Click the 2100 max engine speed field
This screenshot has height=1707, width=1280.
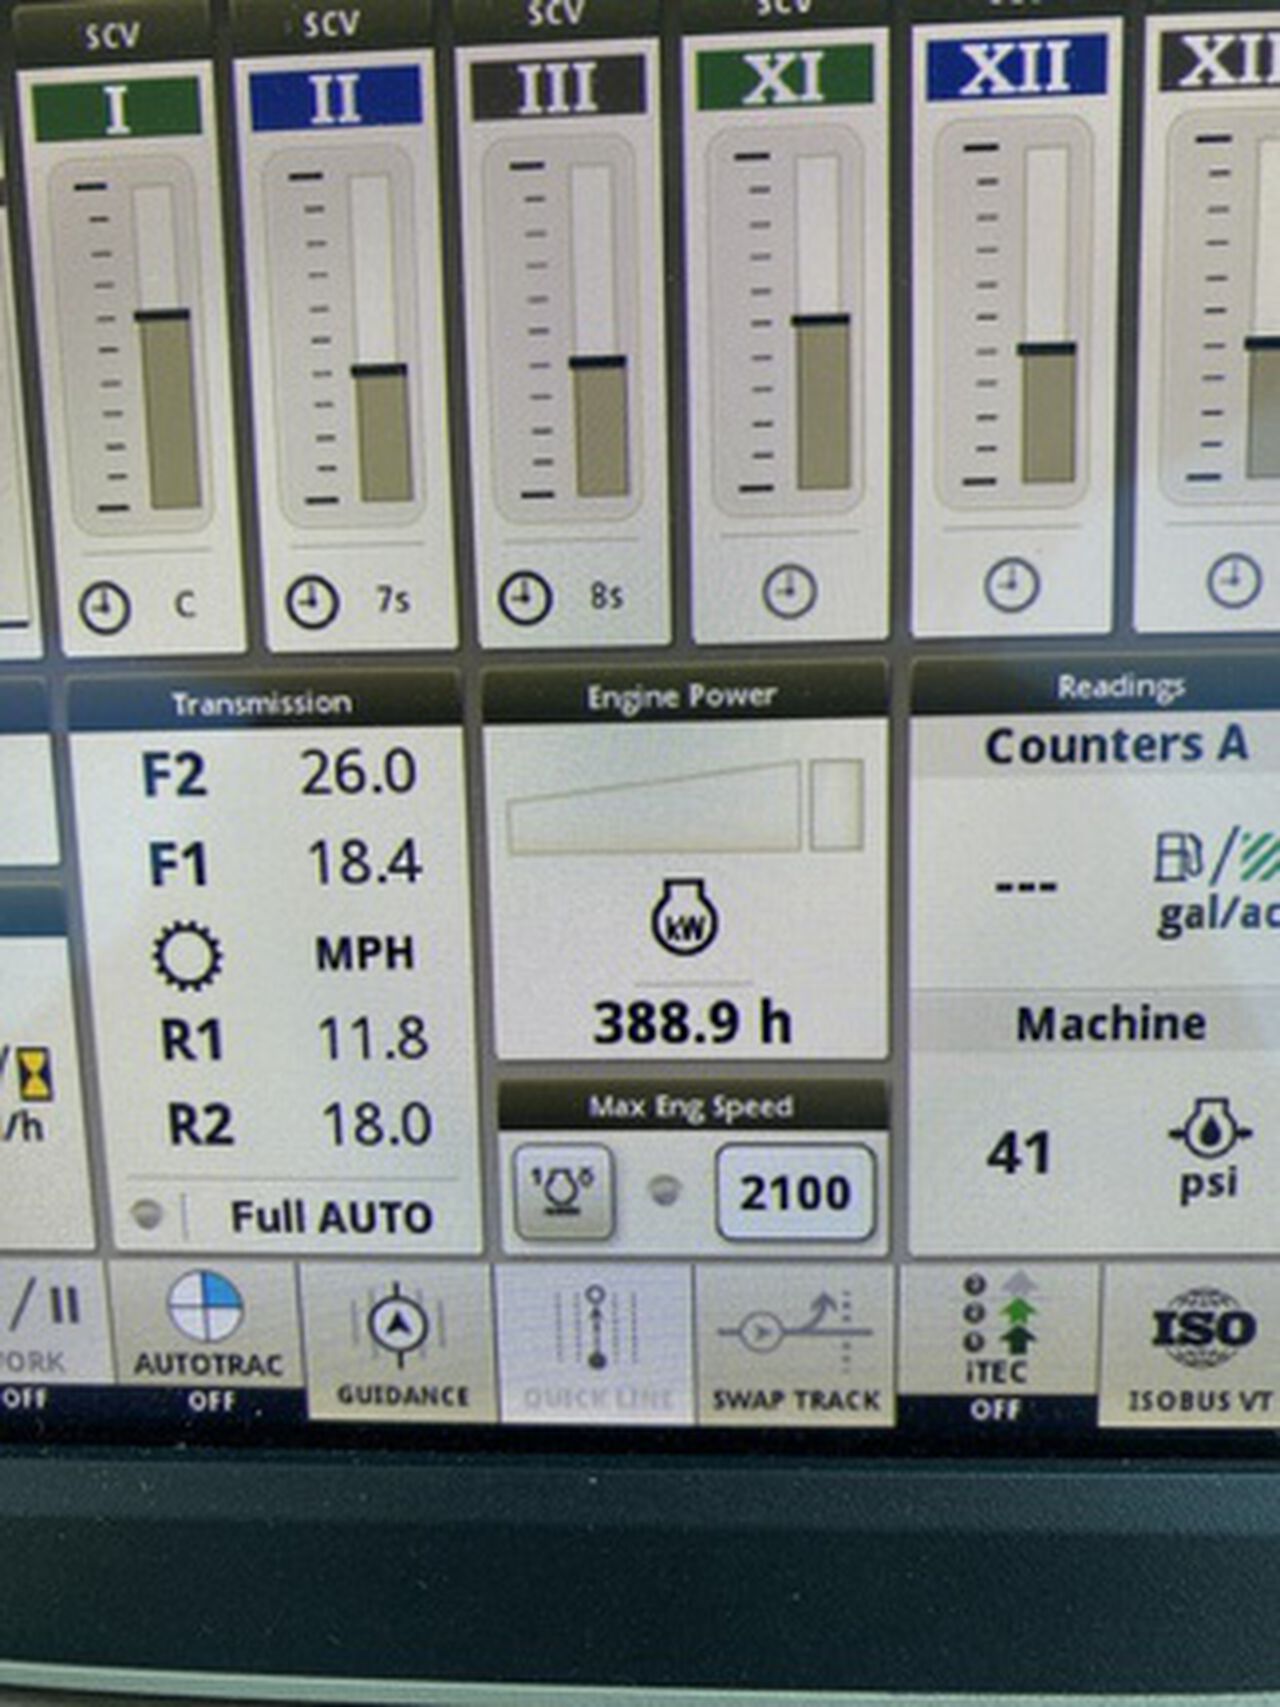point(795,1192)
